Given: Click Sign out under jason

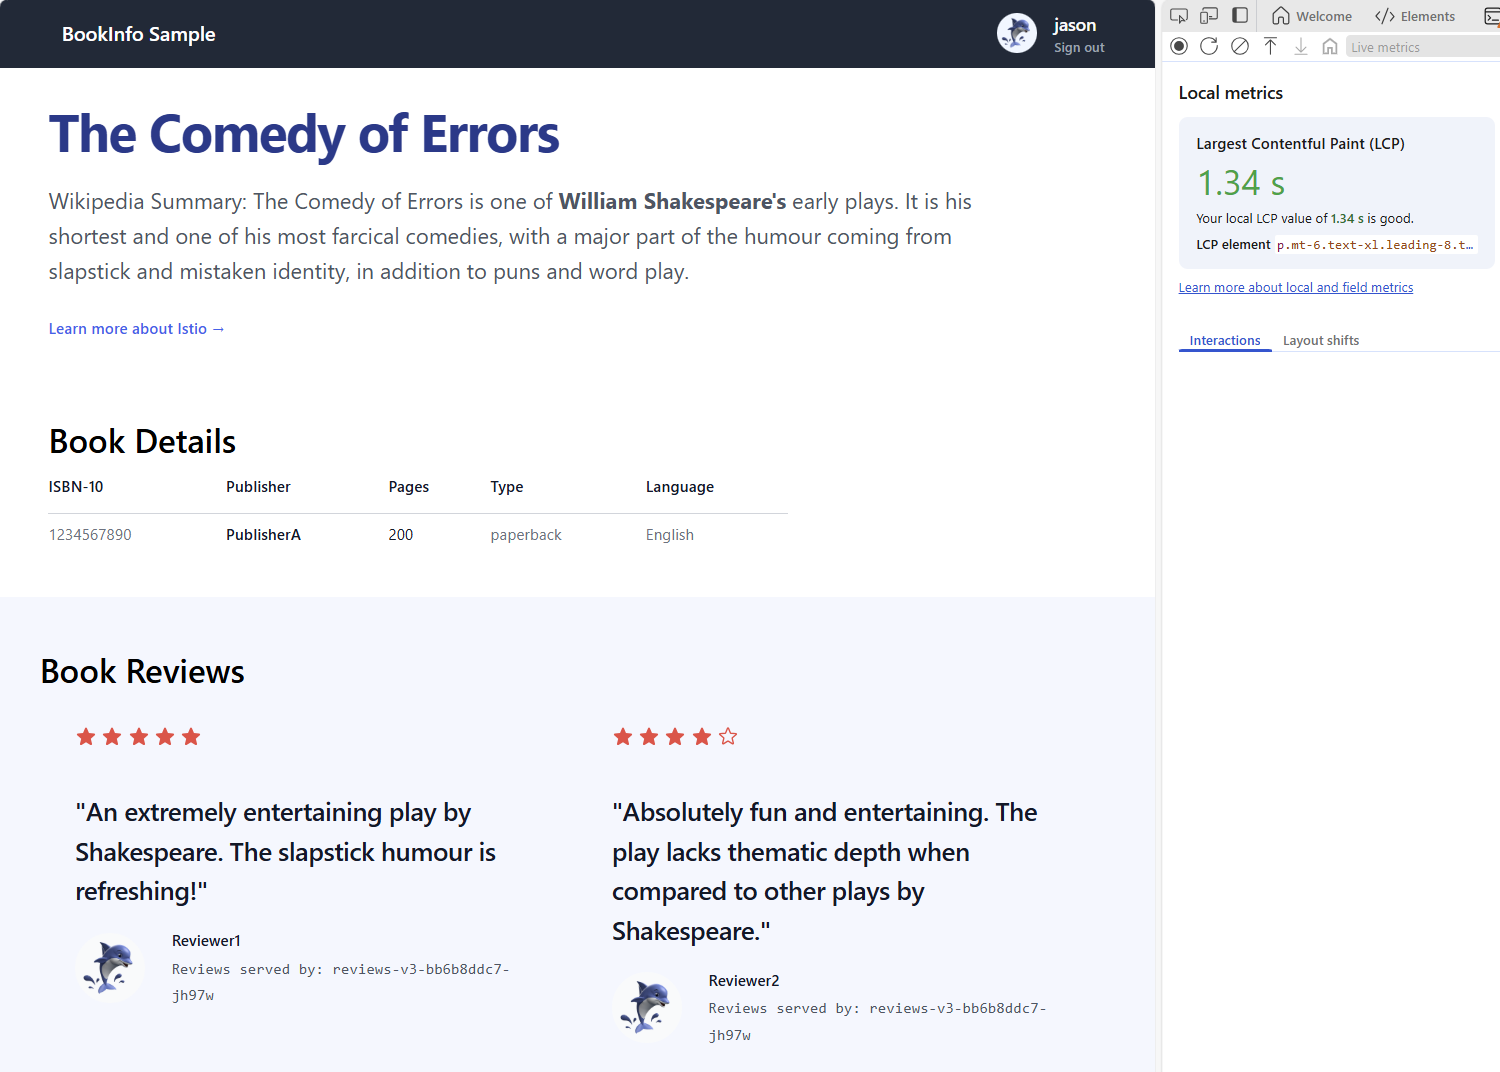Looking at the screenshot, I should (1079, 47).
